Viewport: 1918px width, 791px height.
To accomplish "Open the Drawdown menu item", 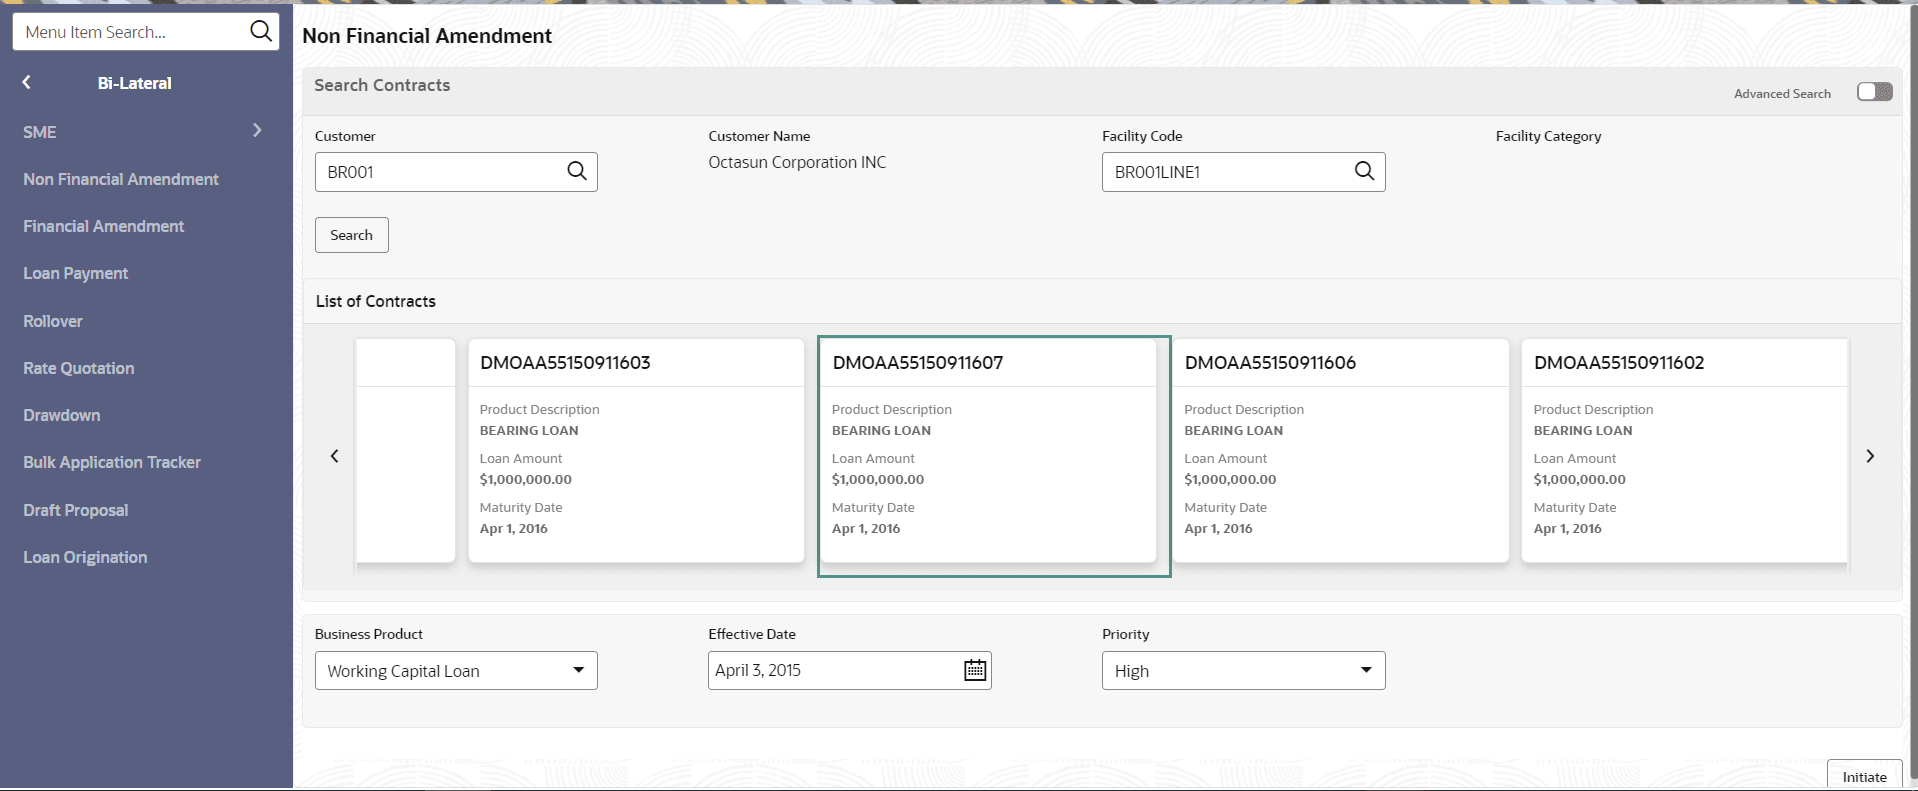I will coord(62,415).
